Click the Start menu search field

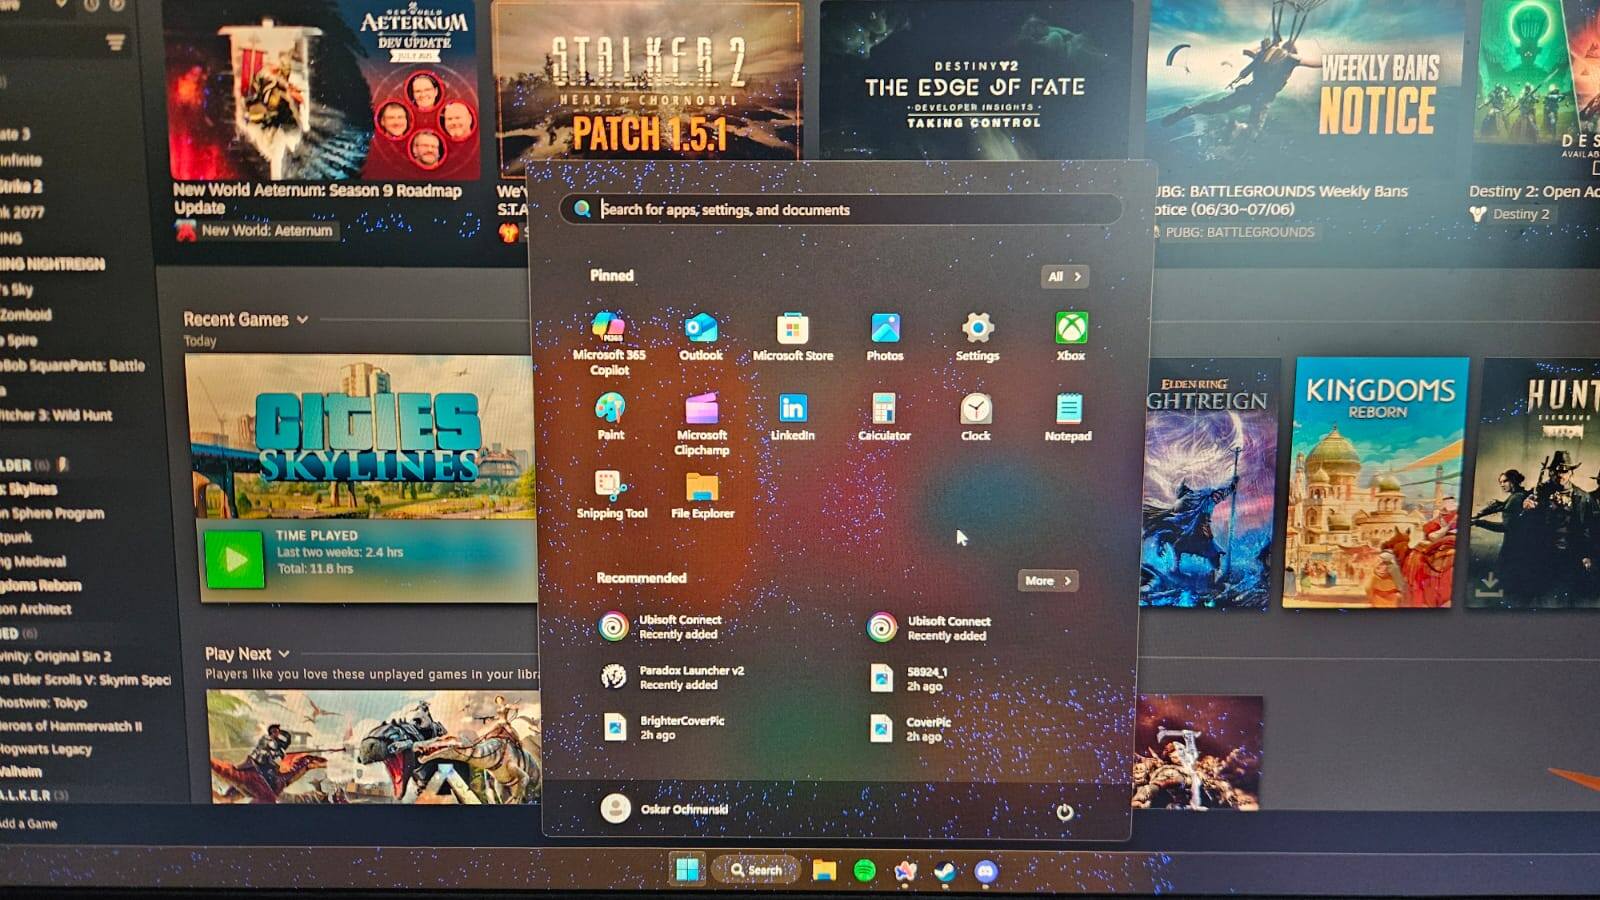[x=840, y=209]
